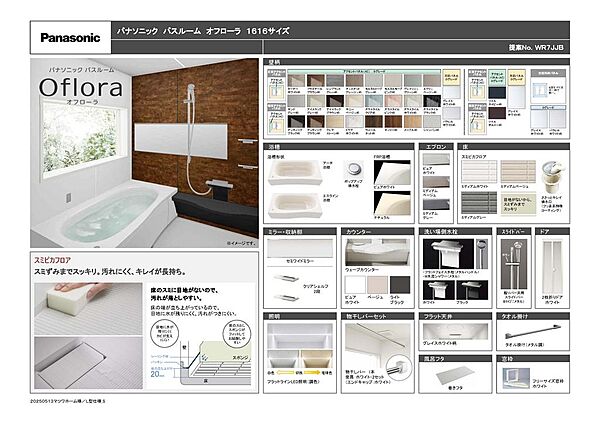Click the ドア section header
600x424 pixels.
click(552, 232)
